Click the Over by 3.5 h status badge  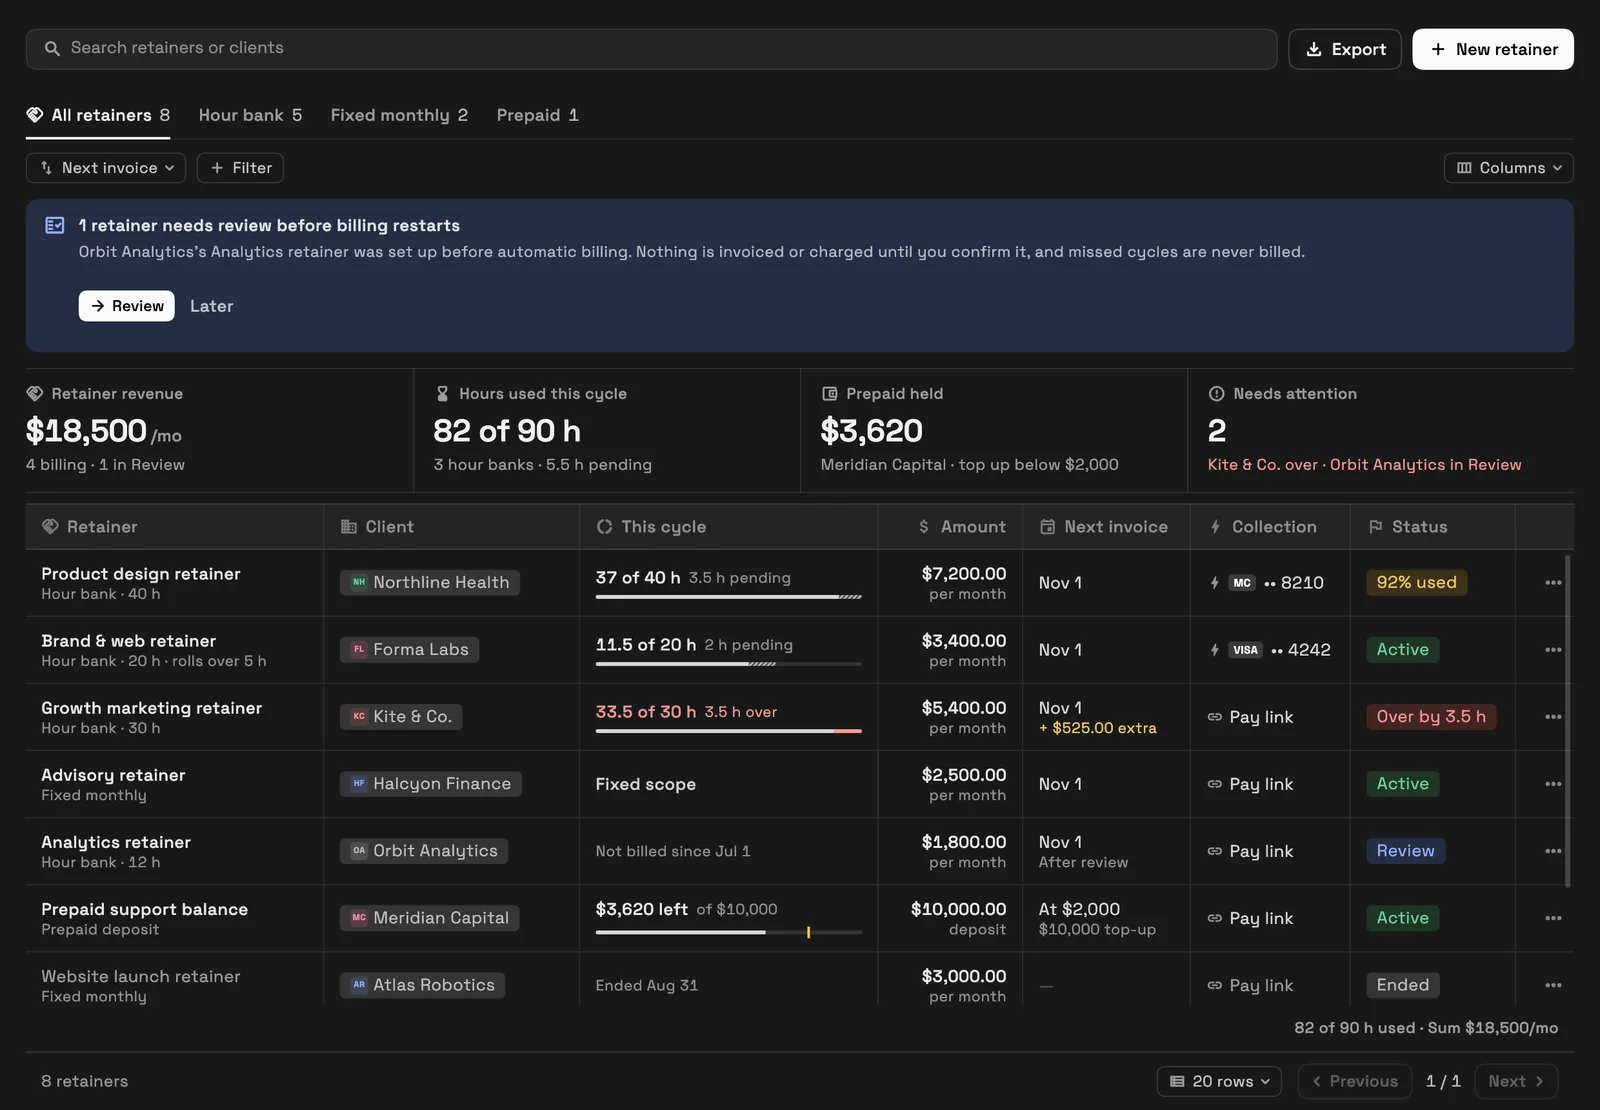(1431, 717)
